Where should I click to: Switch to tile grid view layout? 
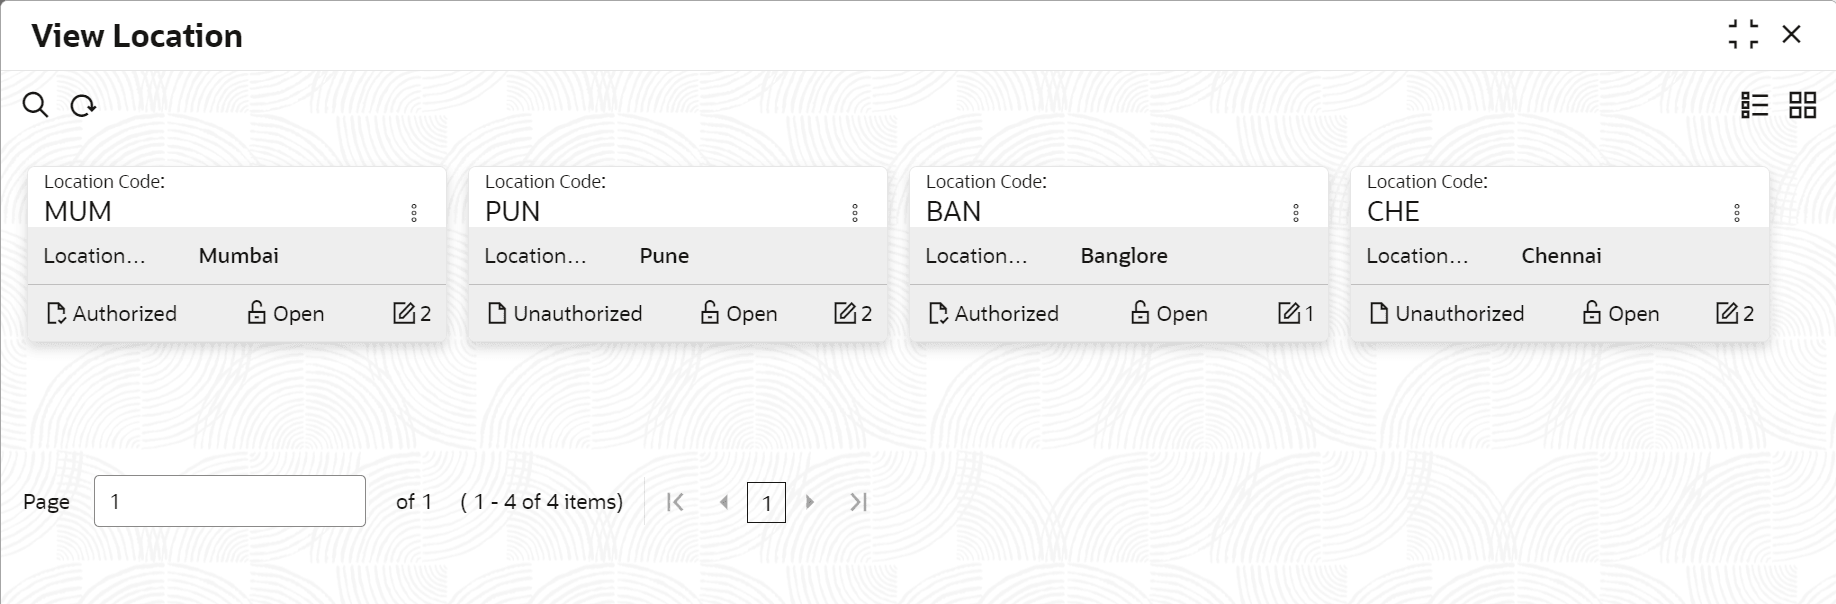[1802, 105]
